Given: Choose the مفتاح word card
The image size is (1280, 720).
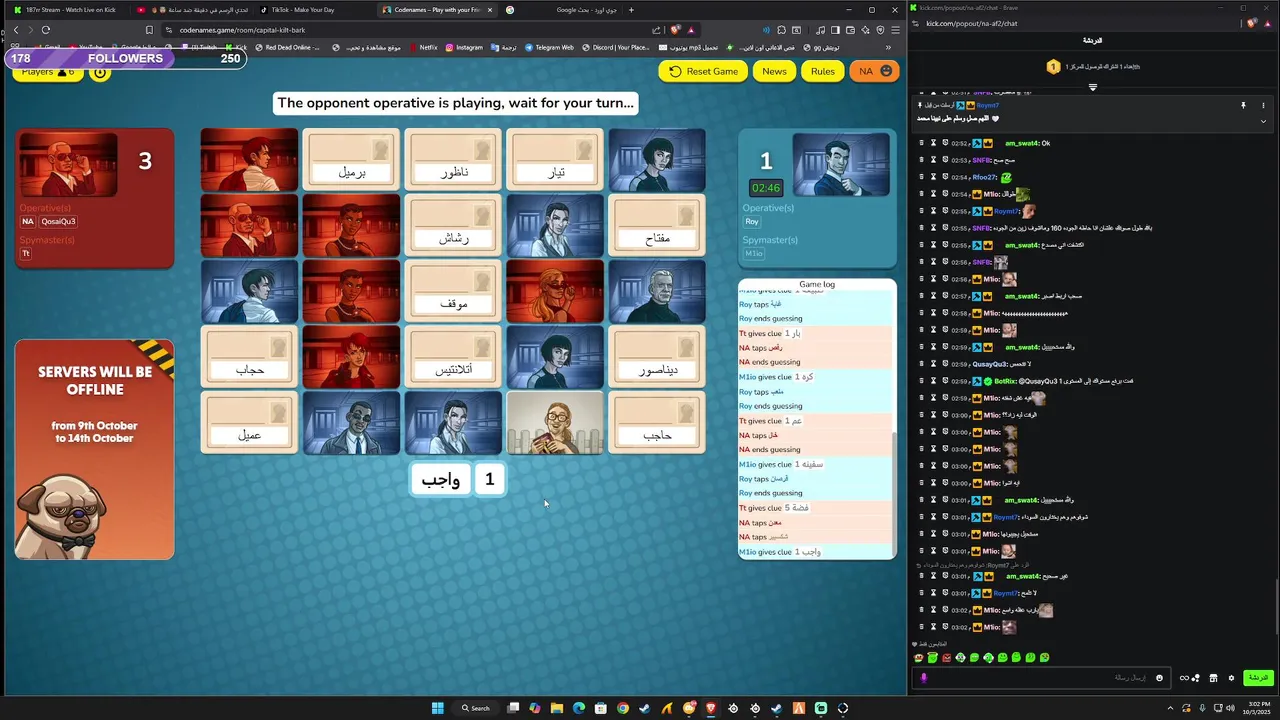Looking at the screenshot, I should (x=657, y=225).
